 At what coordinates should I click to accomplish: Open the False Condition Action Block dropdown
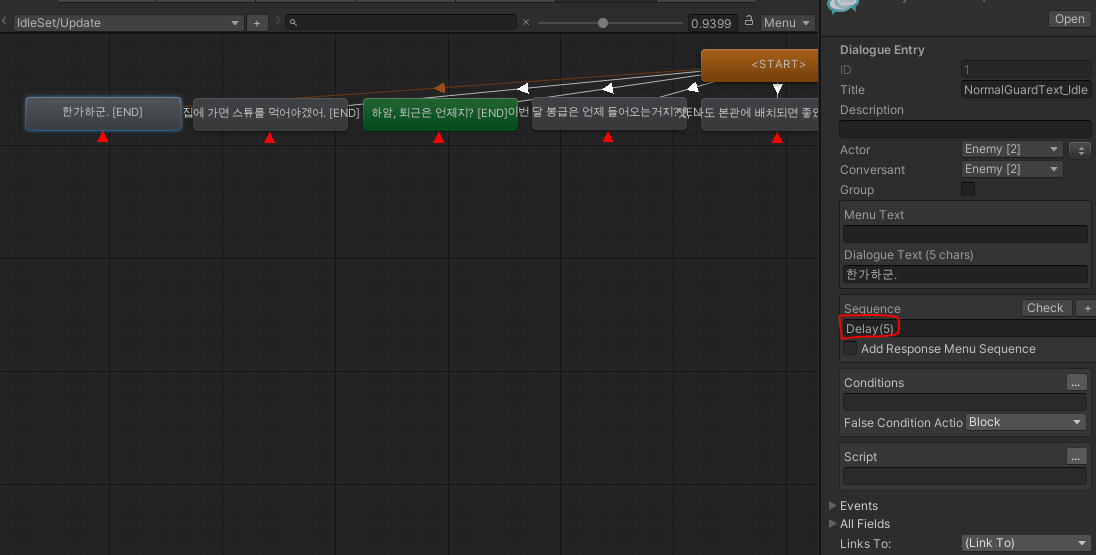point(1025,422)
